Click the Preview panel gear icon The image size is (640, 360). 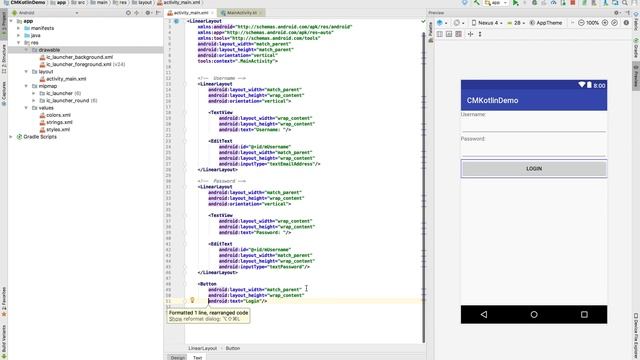coord(616,13)
